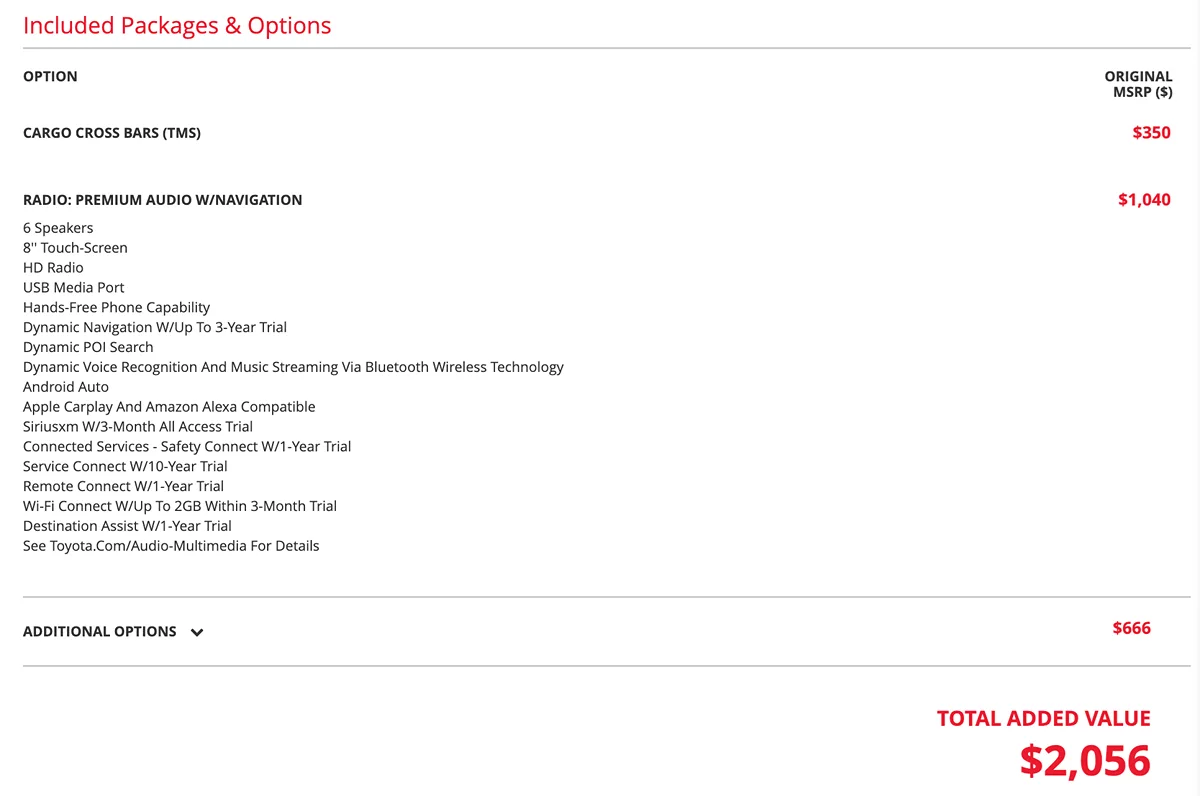Click Dynamic Navigation W/Up To 3-Year Trial
This screenshot has width=1200, height=796.
tap(155, 327)
